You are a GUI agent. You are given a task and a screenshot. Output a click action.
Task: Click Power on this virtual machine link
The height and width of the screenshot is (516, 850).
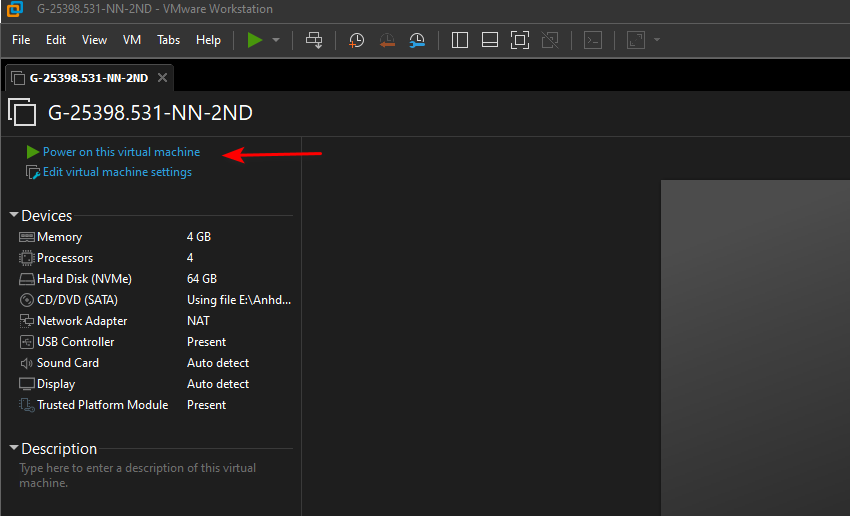point(121,152)
